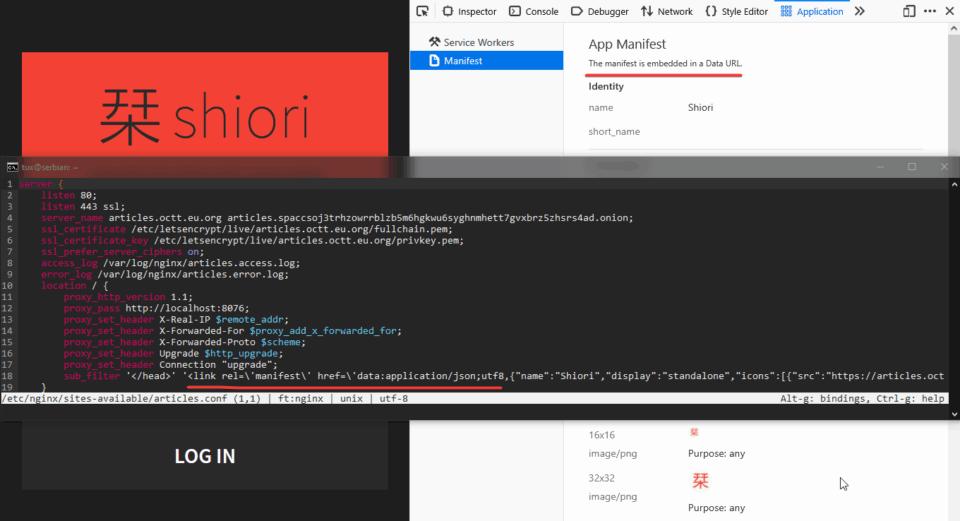Click the ssl_certificate_key privkey.pem line
The image size is (960, 521).
[252, 241]
